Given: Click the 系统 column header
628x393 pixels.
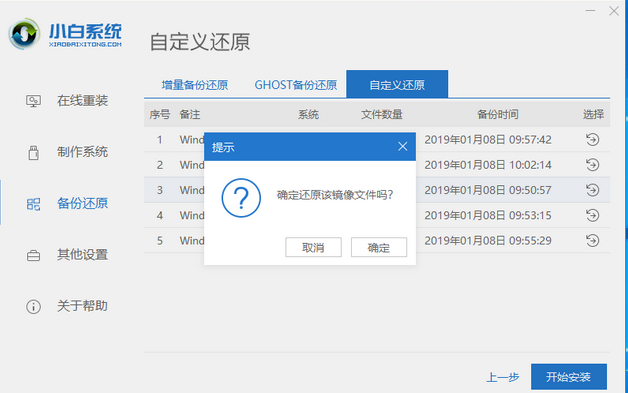Looking at the screenshot, I should (308, 115).
